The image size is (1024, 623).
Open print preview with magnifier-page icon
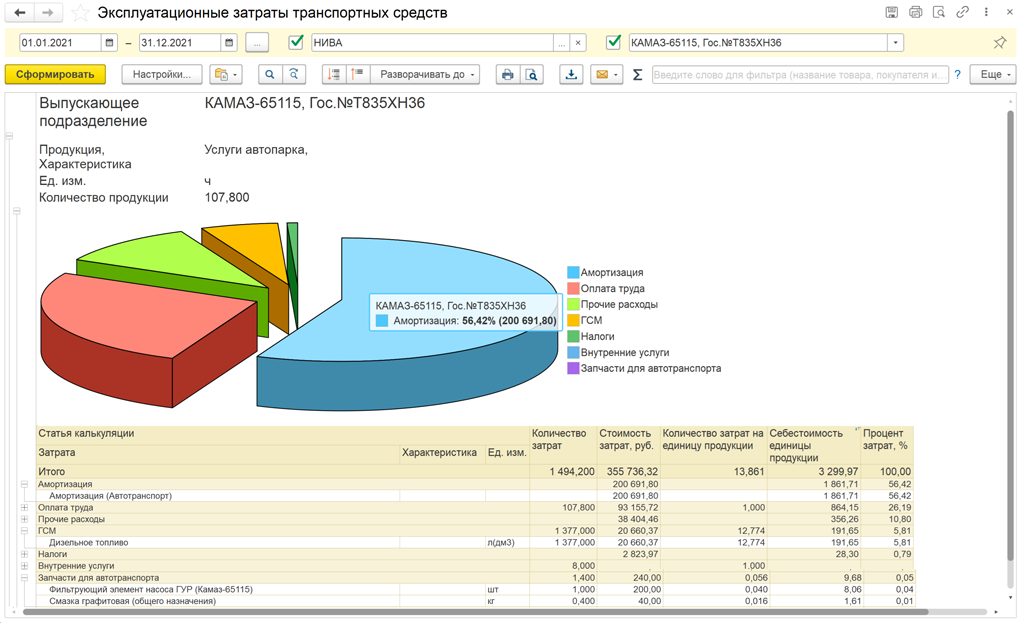(x=532, y=75)
